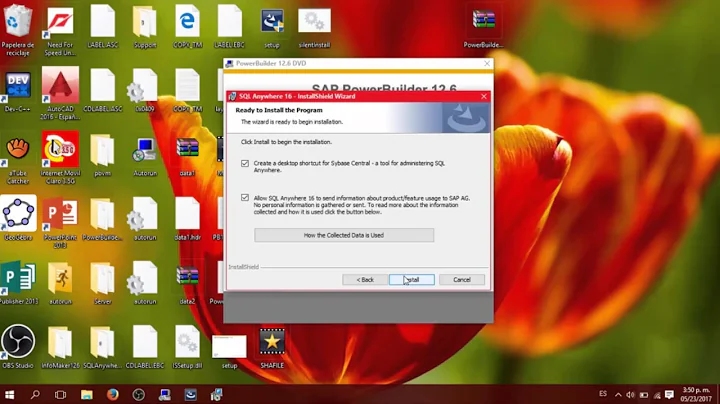
Task: Select the autorun folder with running figure
Action: (x=60, y=283)
